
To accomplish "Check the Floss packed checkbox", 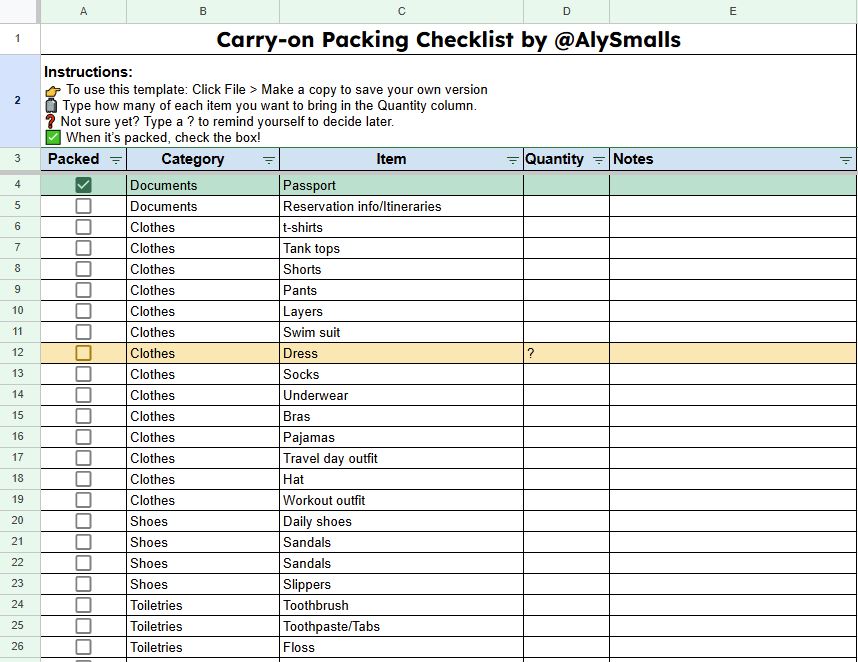I will click(83, 647).
